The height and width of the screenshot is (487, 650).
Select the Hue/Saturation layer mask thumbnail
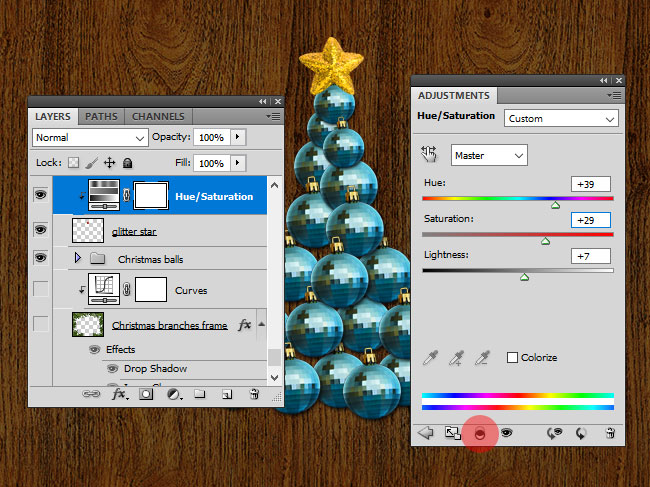click(151, 195)
